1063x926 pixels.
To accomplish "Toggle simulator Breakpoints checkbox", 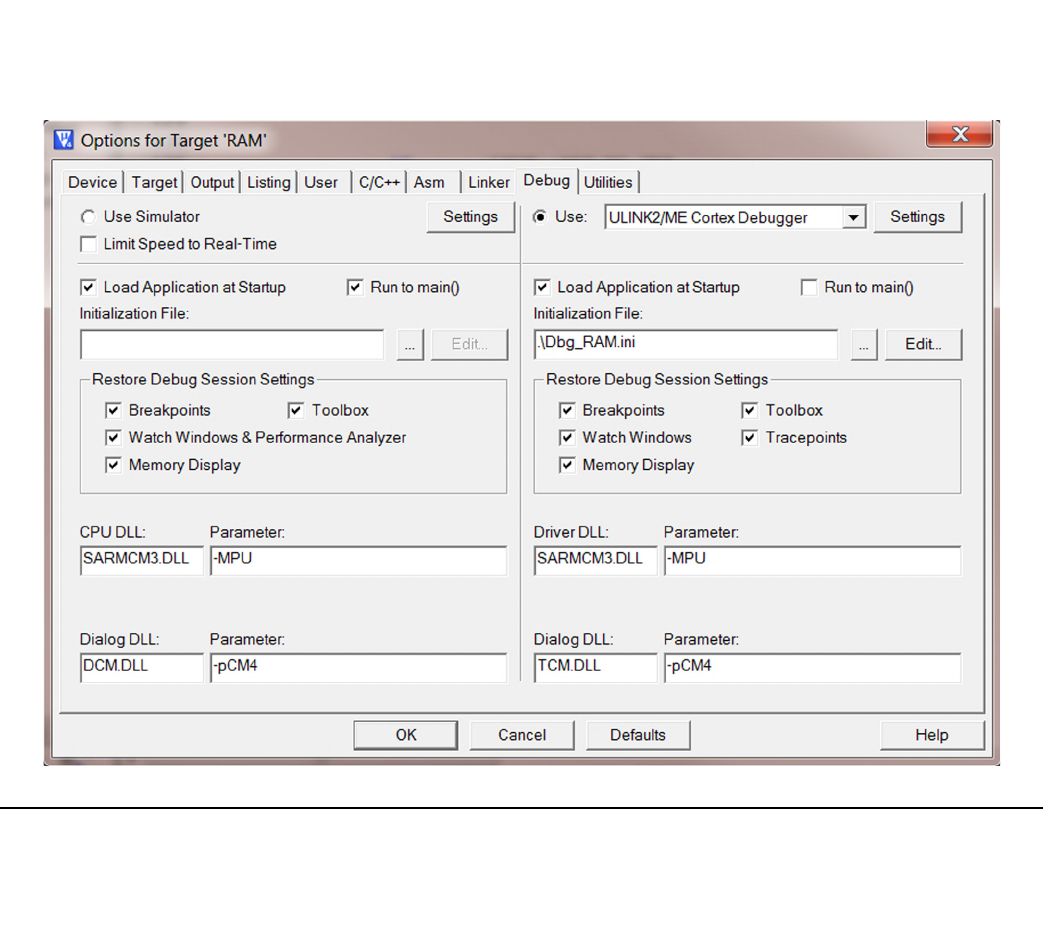I will (x=113, y=410).
